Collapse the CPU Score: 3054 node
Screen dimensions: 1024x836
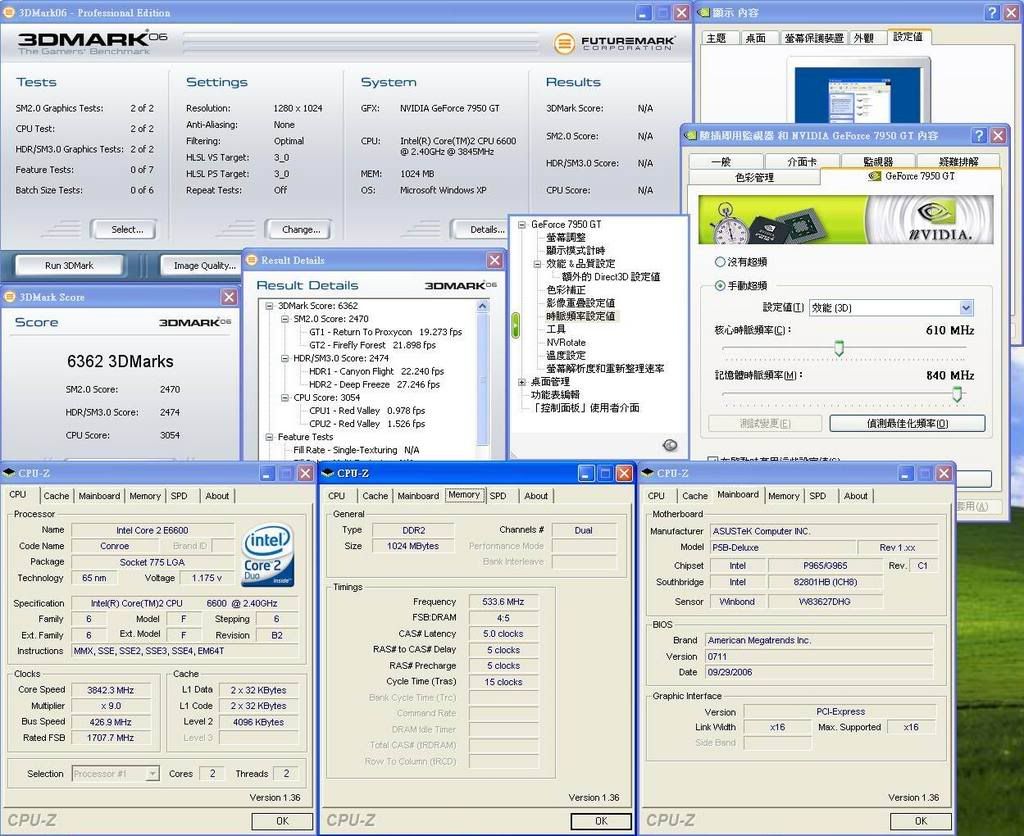click(285, 397)
